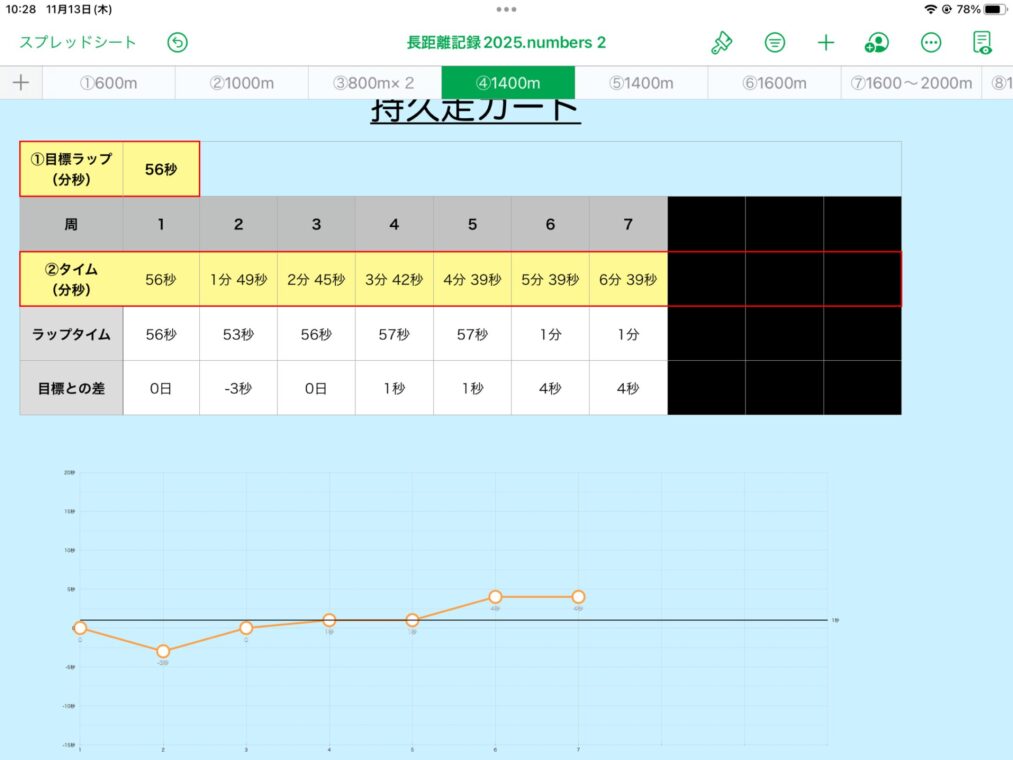The width and height of the screenshot is (1013, 760).
Task: Open the ③800m×2 sheet tab
Action: tap(374, 83)
